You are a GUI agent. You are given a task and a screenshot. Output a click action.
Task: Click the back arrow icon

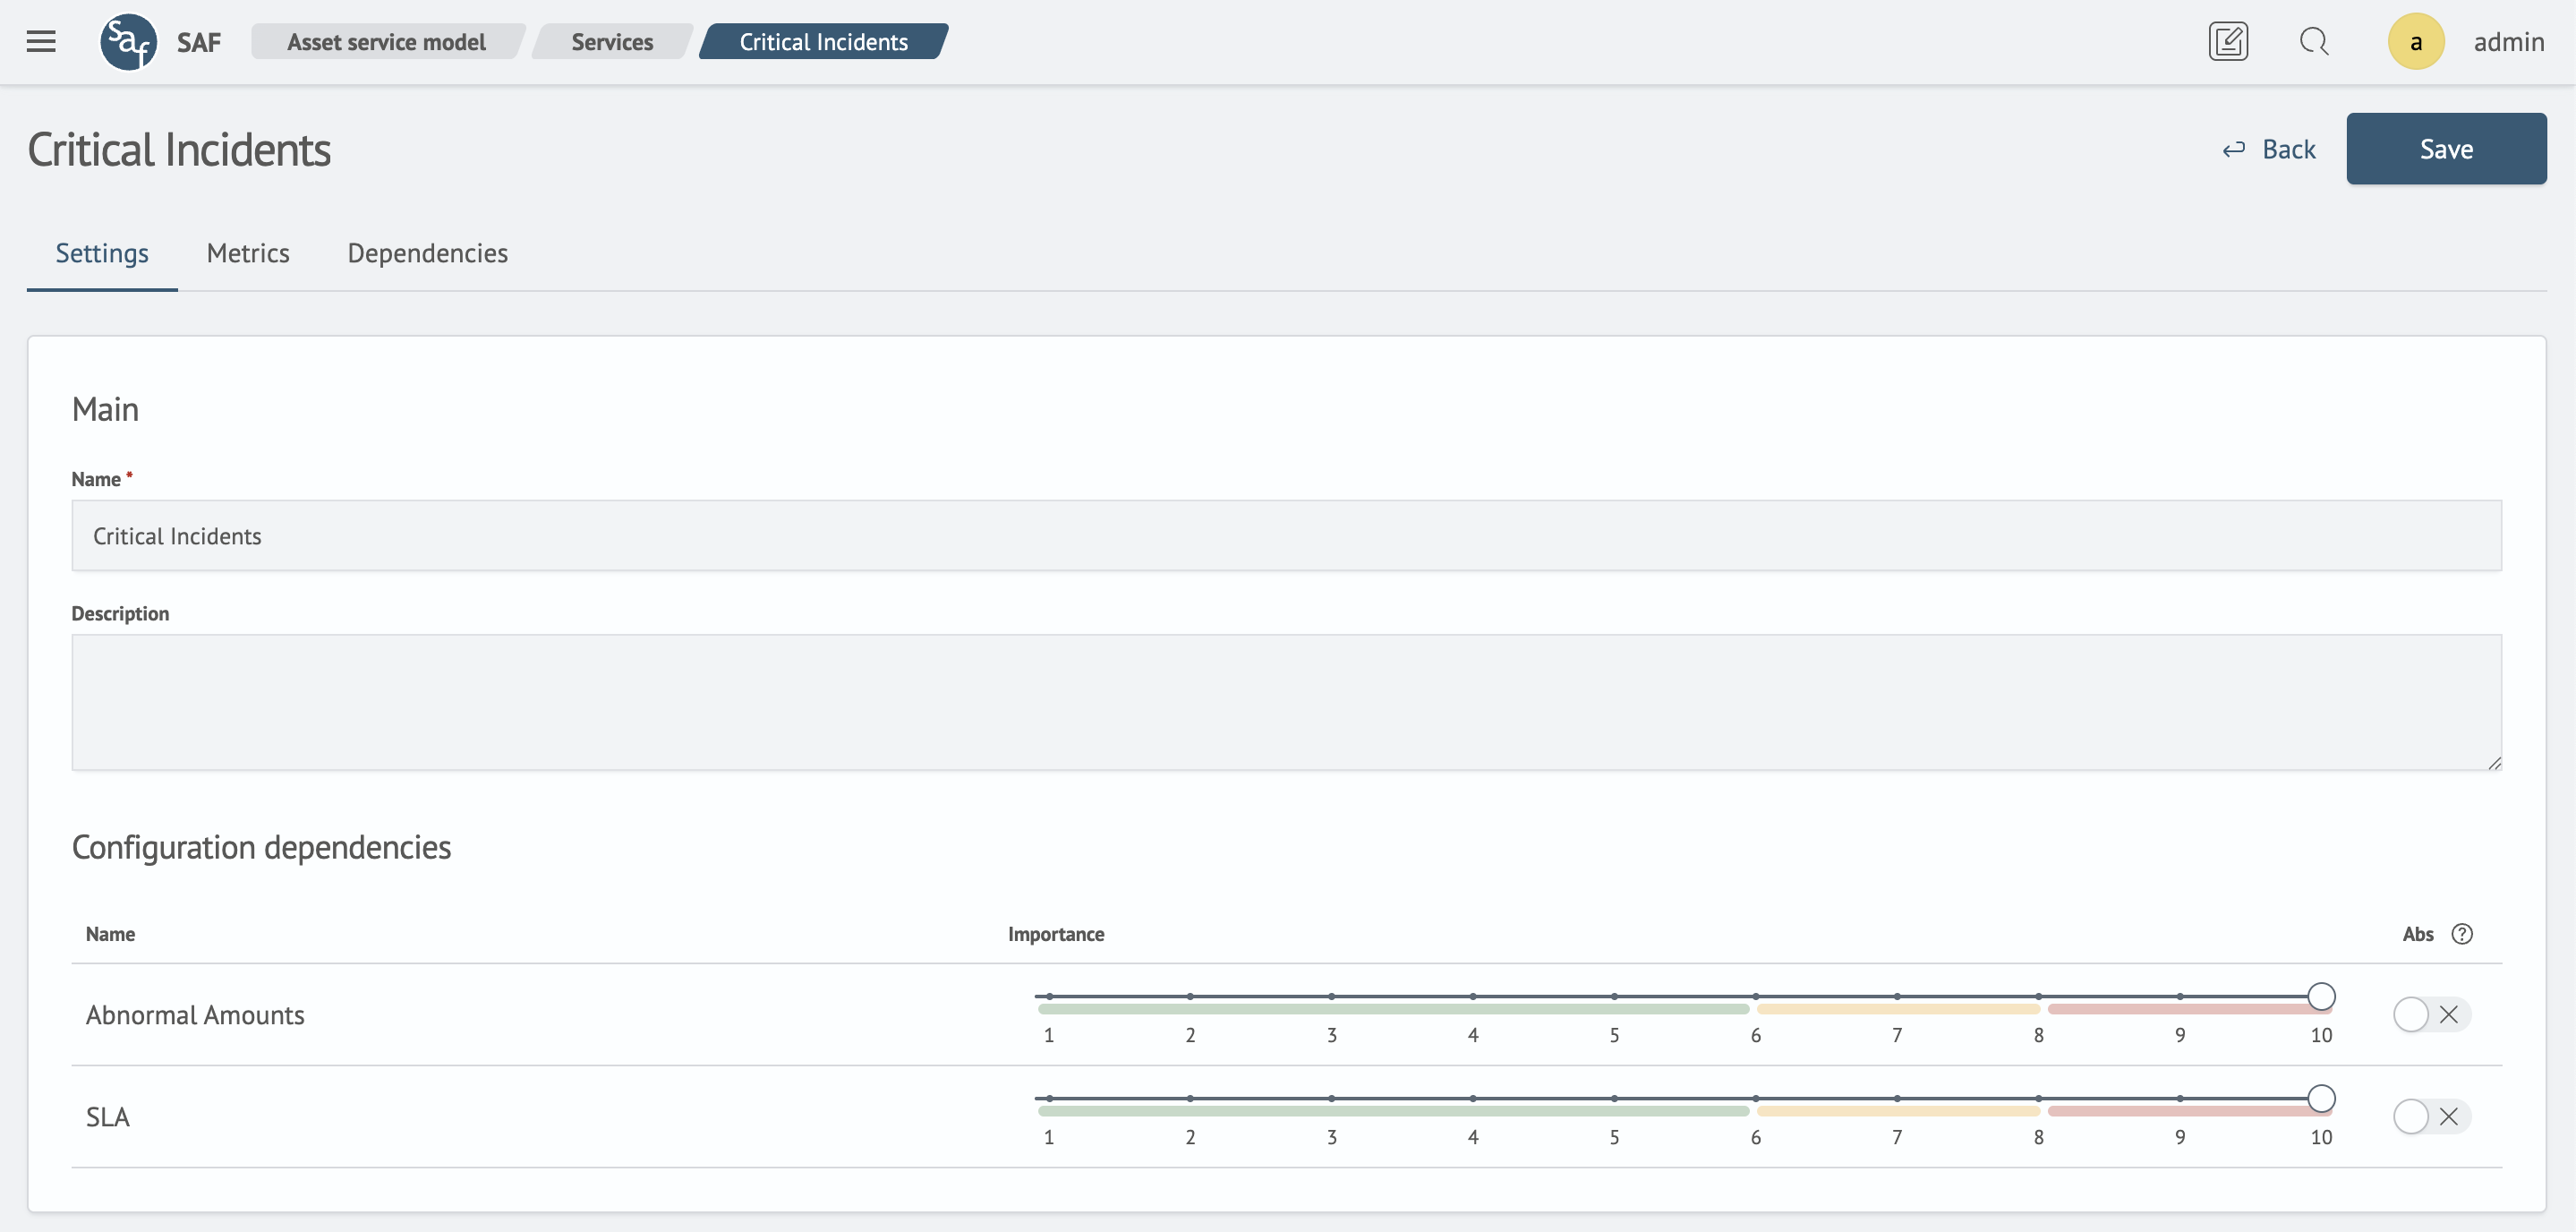[x=2234, y=149]
